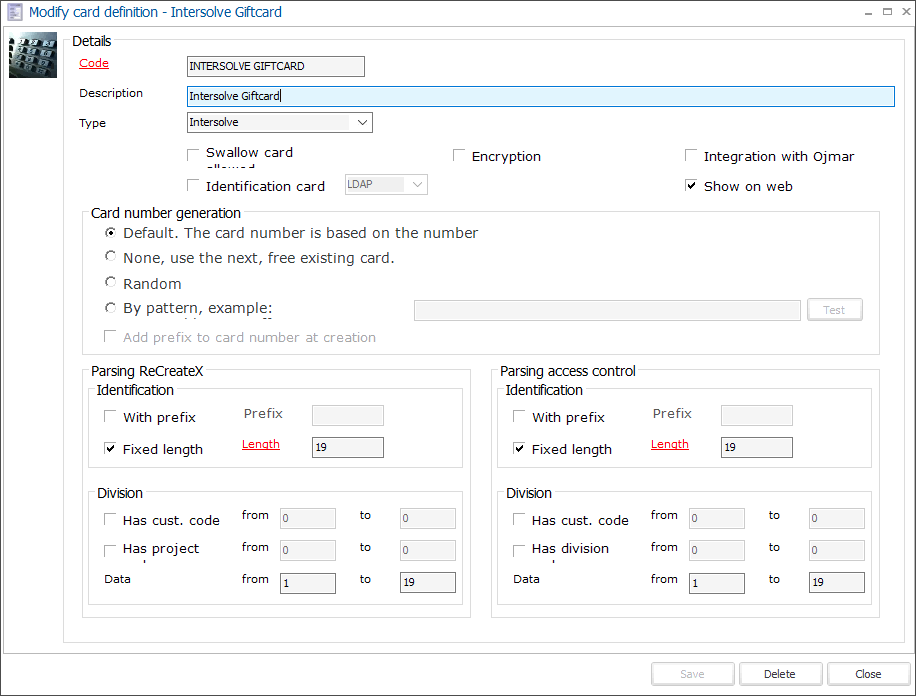Toggle the Encryption checkbox

click(x=459, y=156)
